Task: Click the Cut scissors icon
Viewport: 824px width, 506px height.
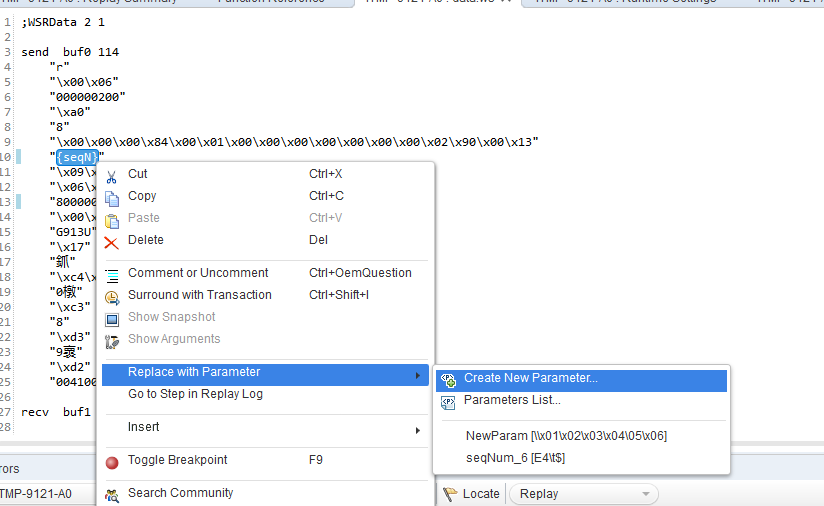Action: (x=112, y=175)
